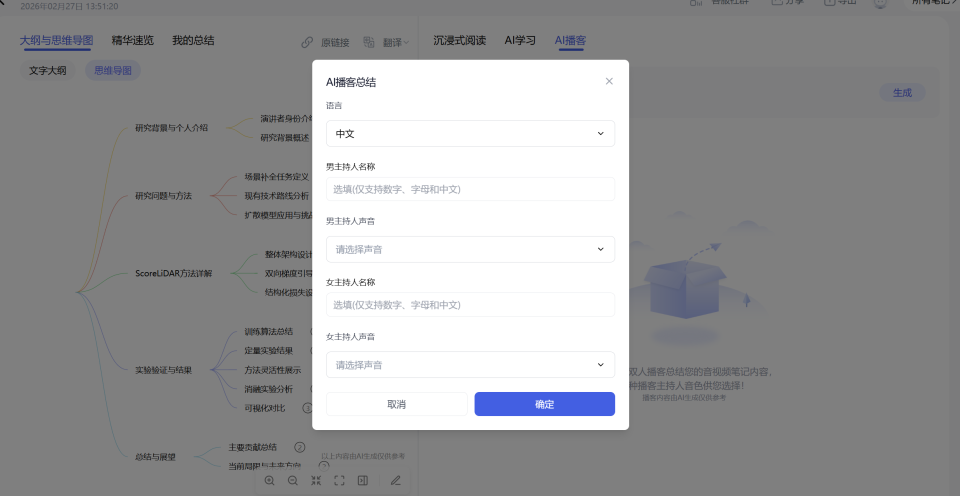
Task: Click the 消融实验分析 child node
Action: coord(269,389)
